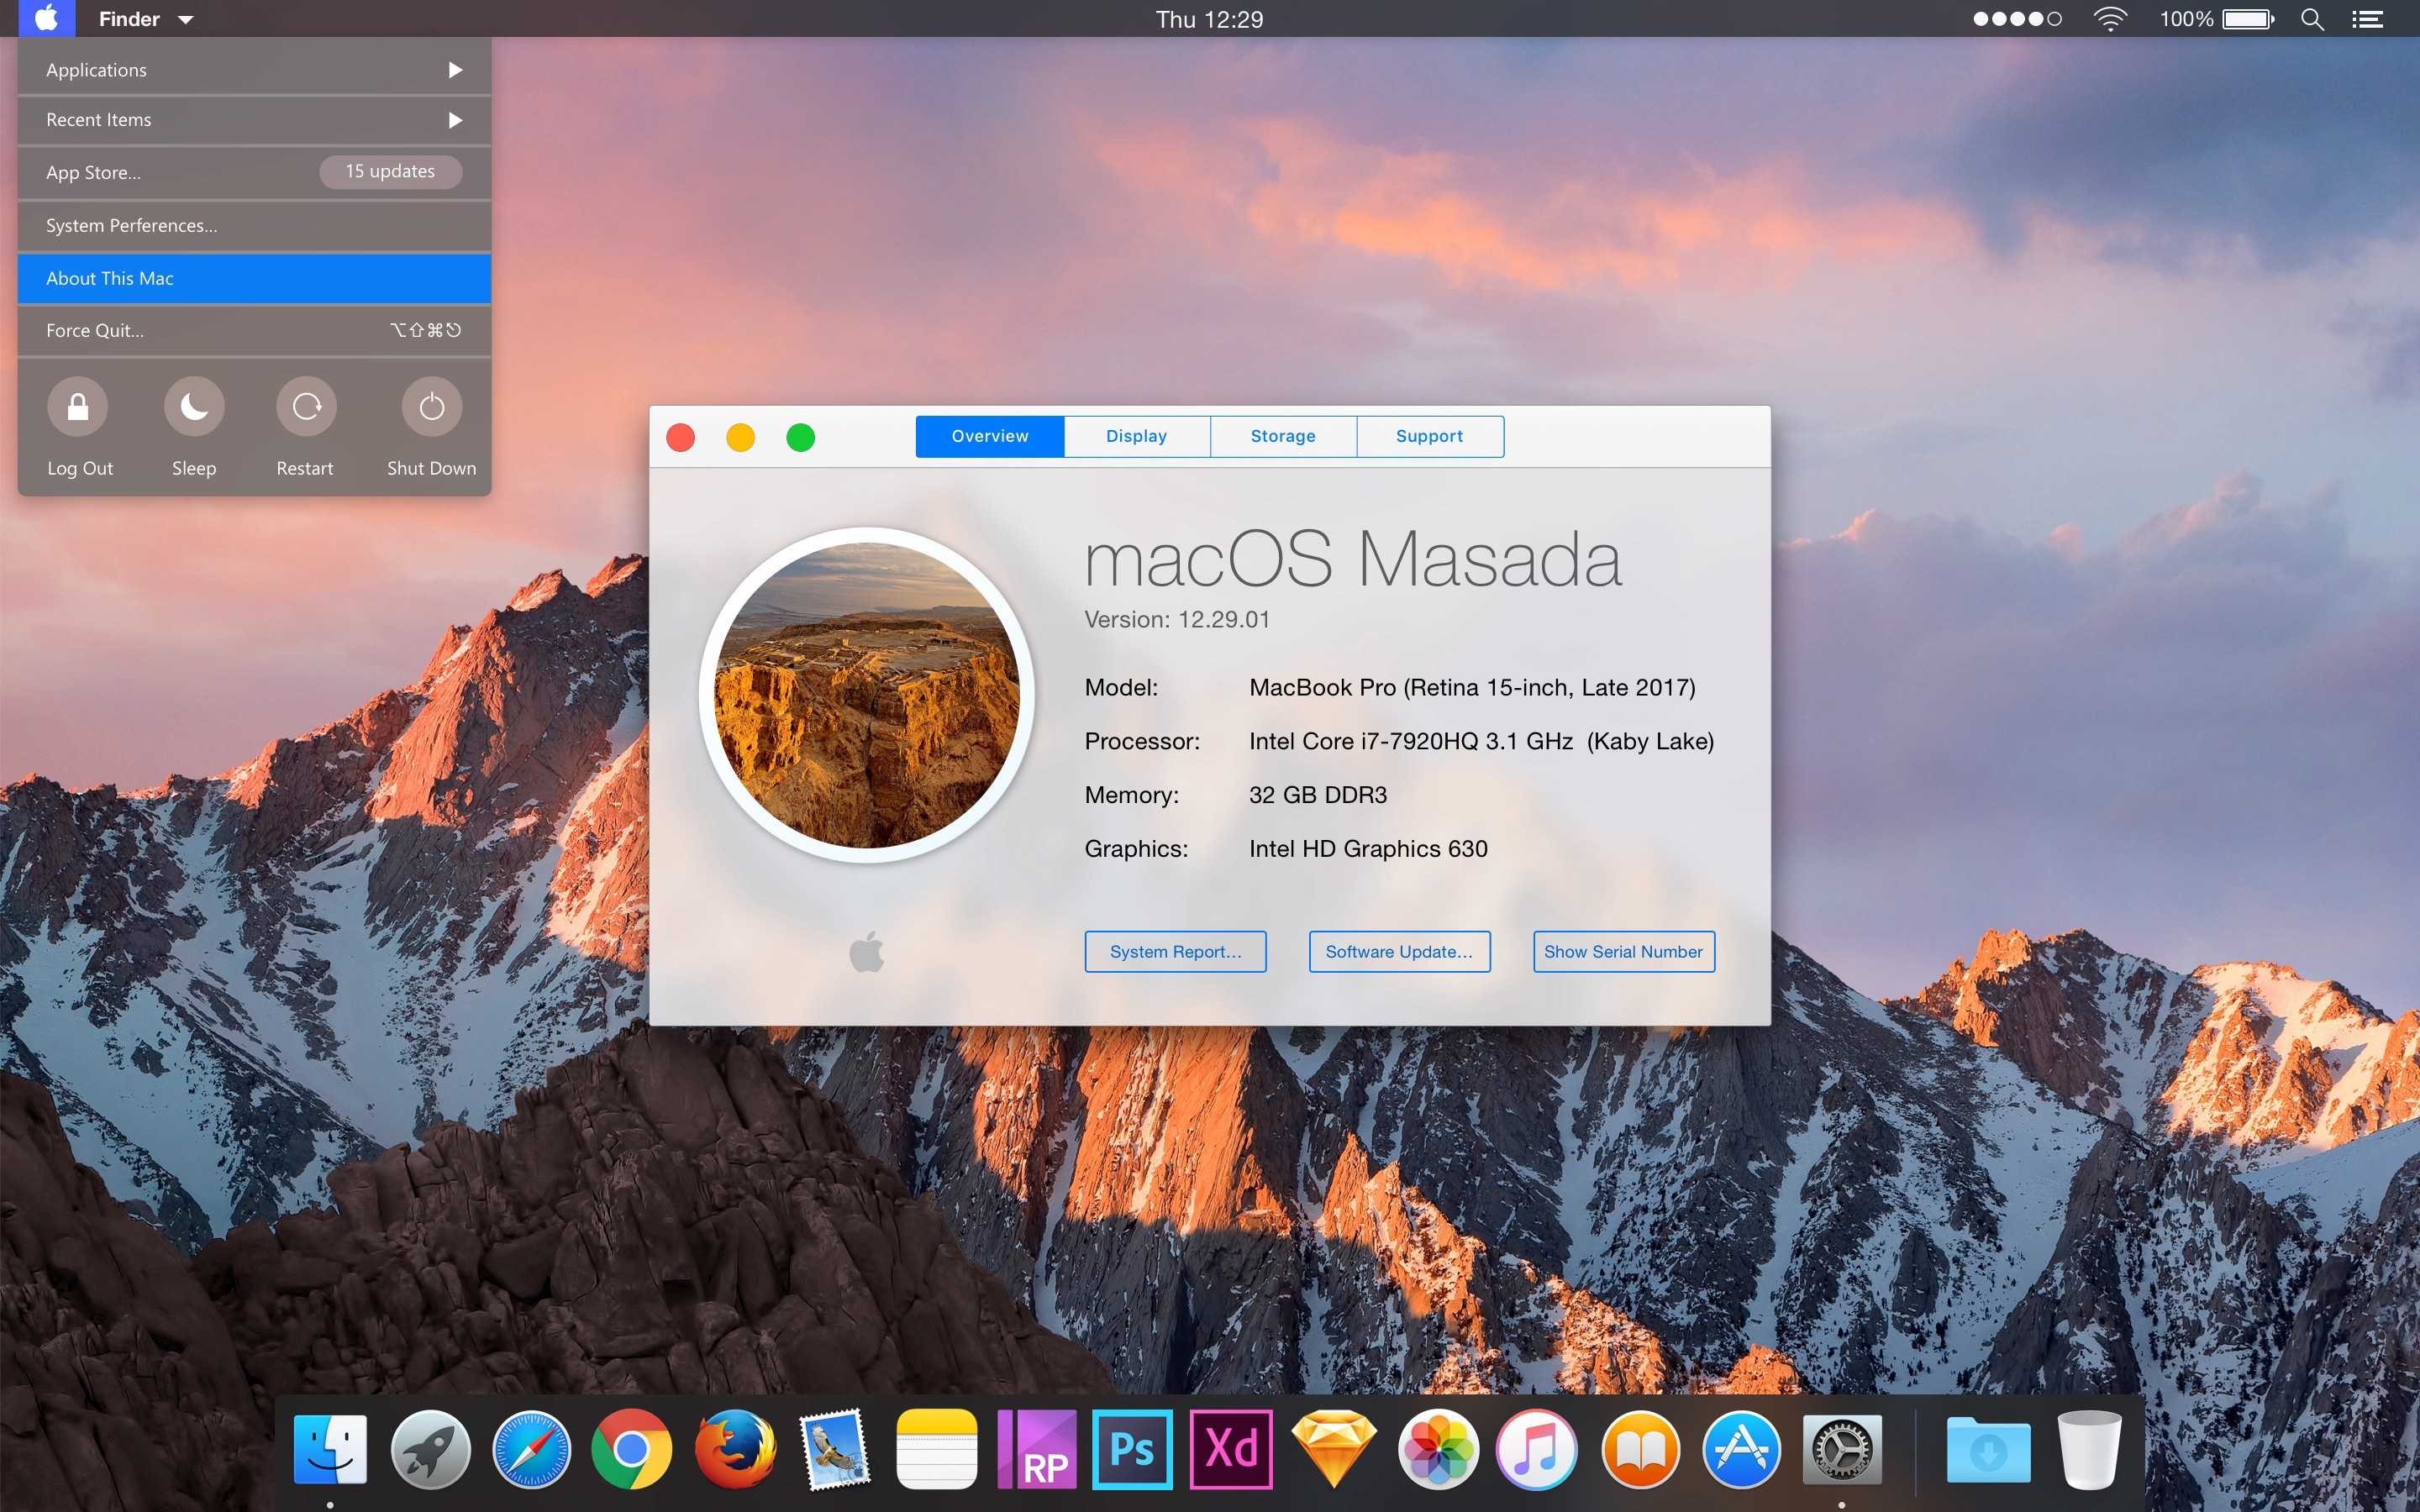
Task: Click the Support tab in About Mac
Action: click(1428, 435)
